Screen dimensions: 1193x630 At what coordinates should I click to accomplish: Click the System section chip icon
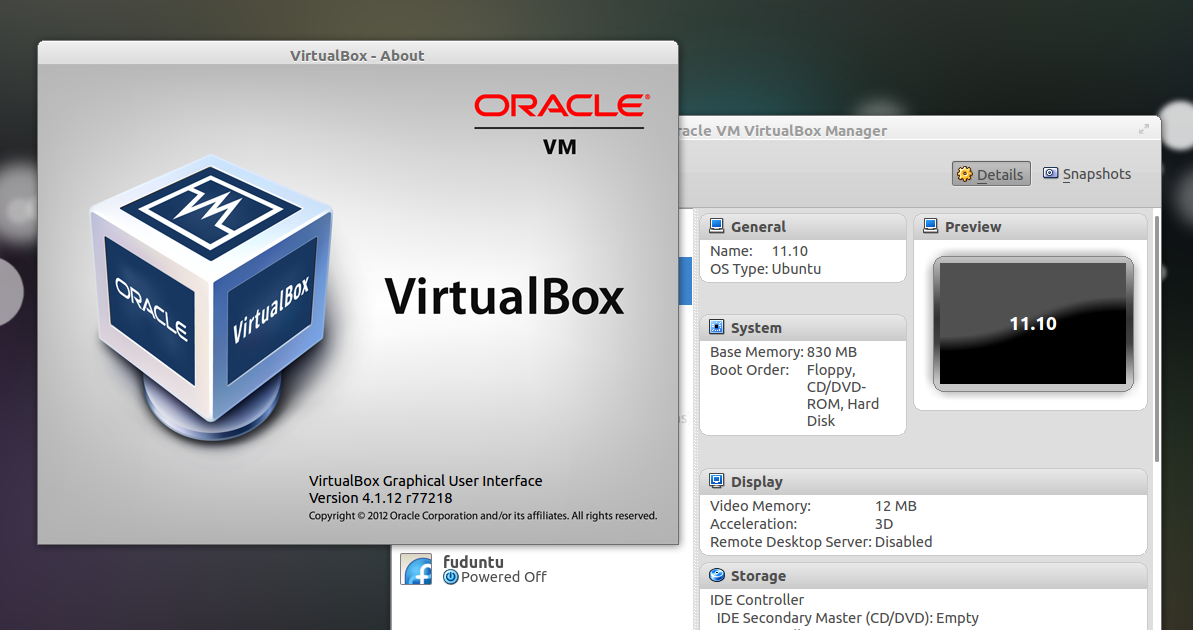tap(716, 327)
